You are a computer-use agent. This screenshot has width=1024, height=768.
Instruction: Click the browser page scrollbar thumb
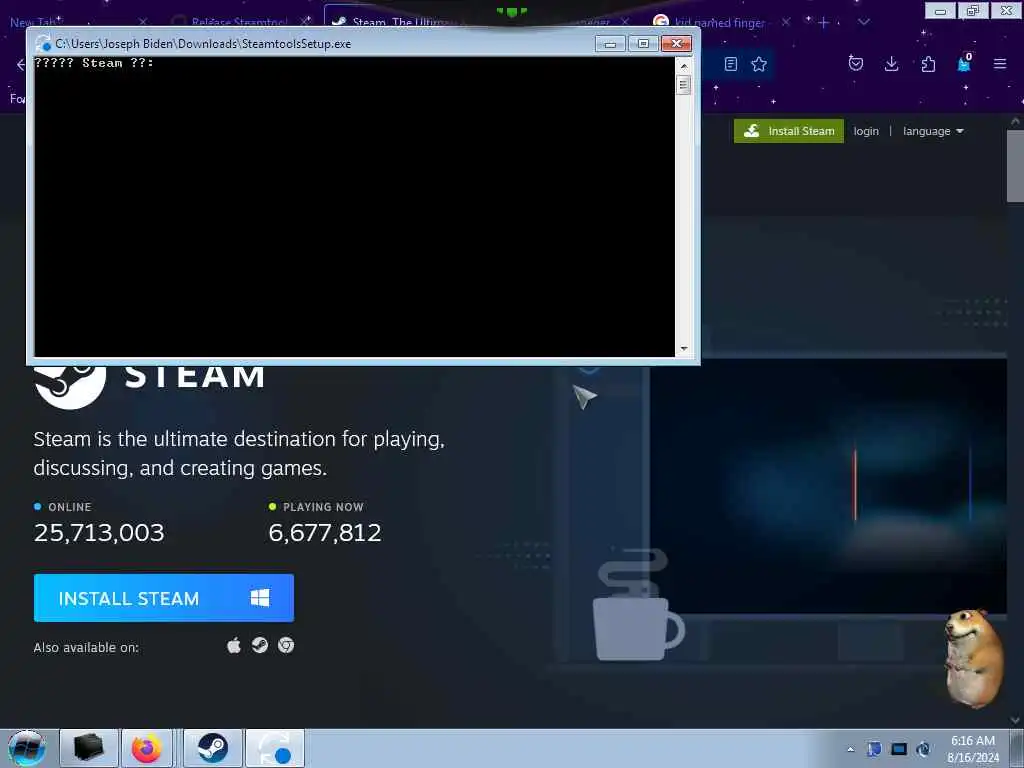coord(1015,167)
